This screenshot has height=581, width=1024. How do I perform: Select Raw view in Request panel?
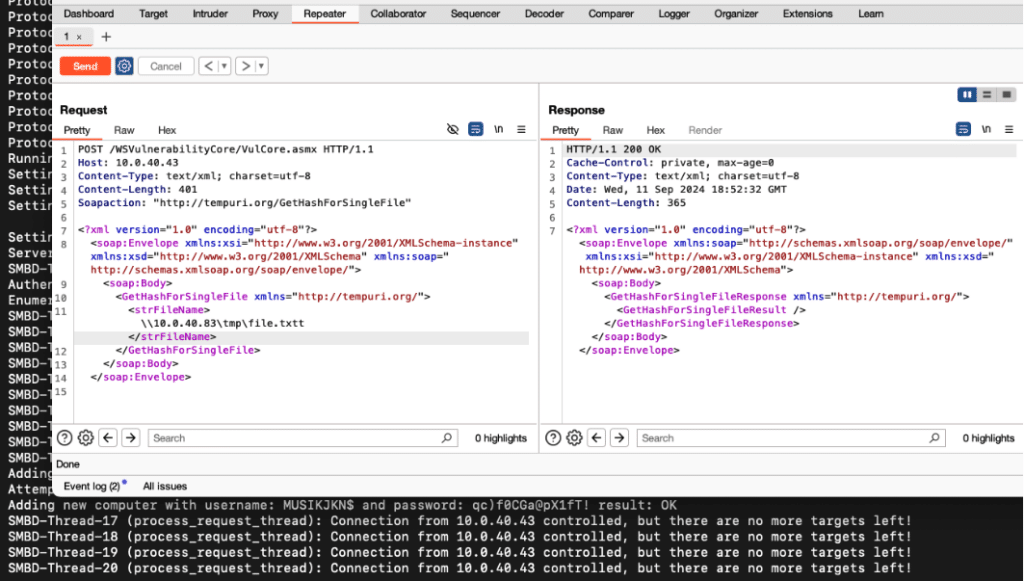[124, 130]
